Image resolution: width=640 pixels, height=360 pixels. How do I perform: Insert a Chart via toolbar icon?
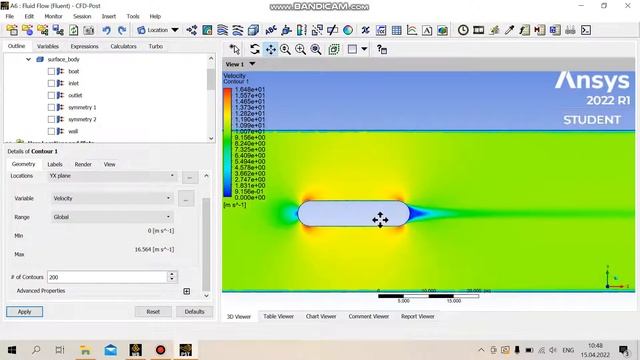point(412,30)
